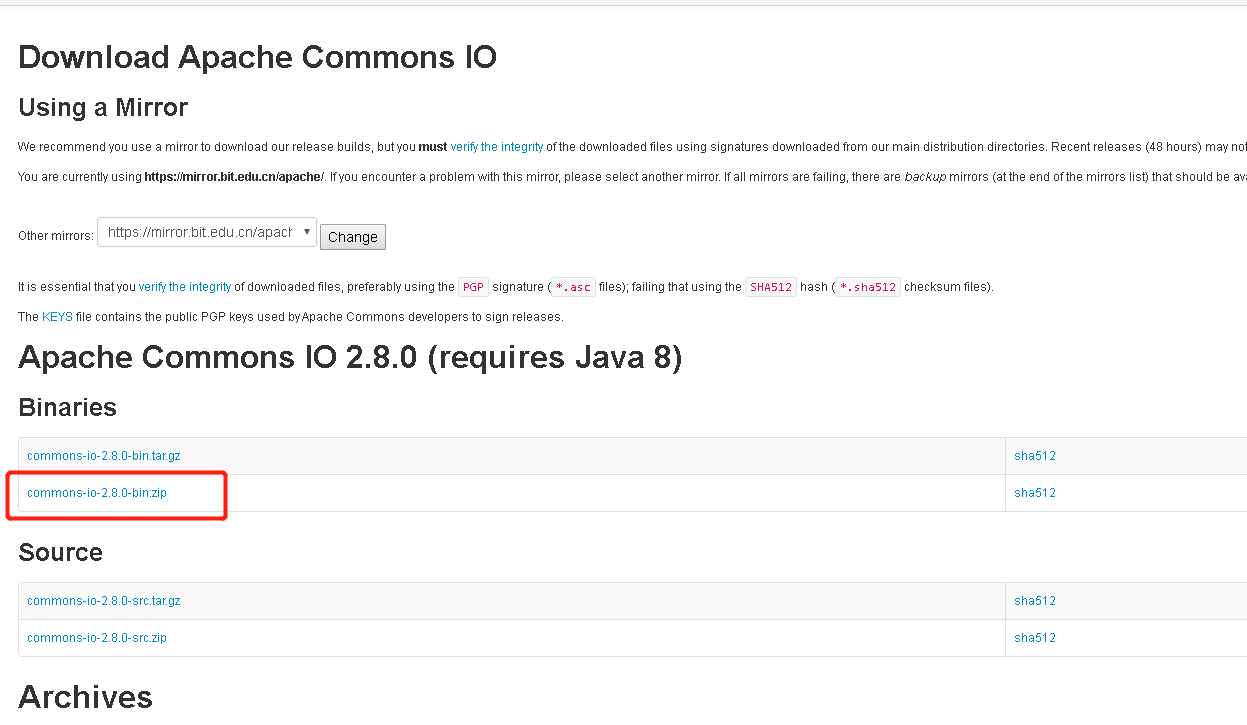Click the Change mirror button
The width and height of the screenshot is (1247, 725).
tap(353, 237)
